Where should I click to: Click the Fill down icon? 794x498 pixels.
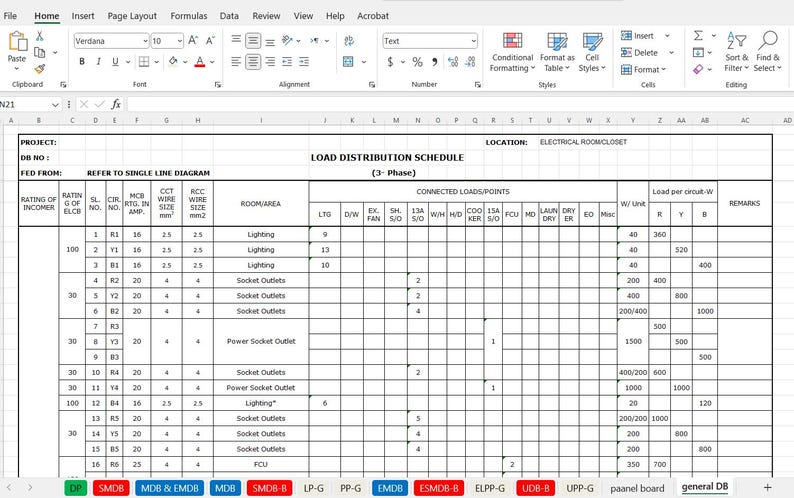(698, 52)
